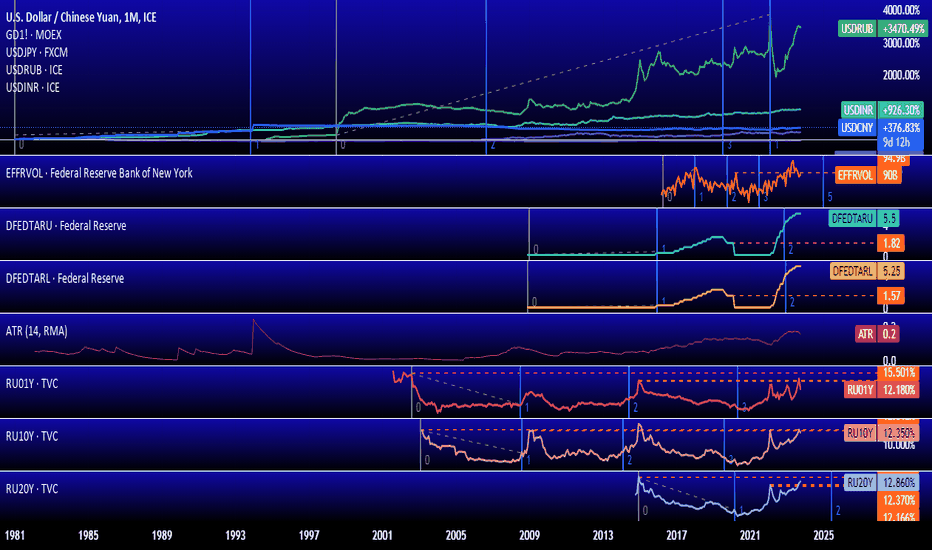
Task: Select the USDRUB · ICE legend entry
Action: click(x=34, y=70)
